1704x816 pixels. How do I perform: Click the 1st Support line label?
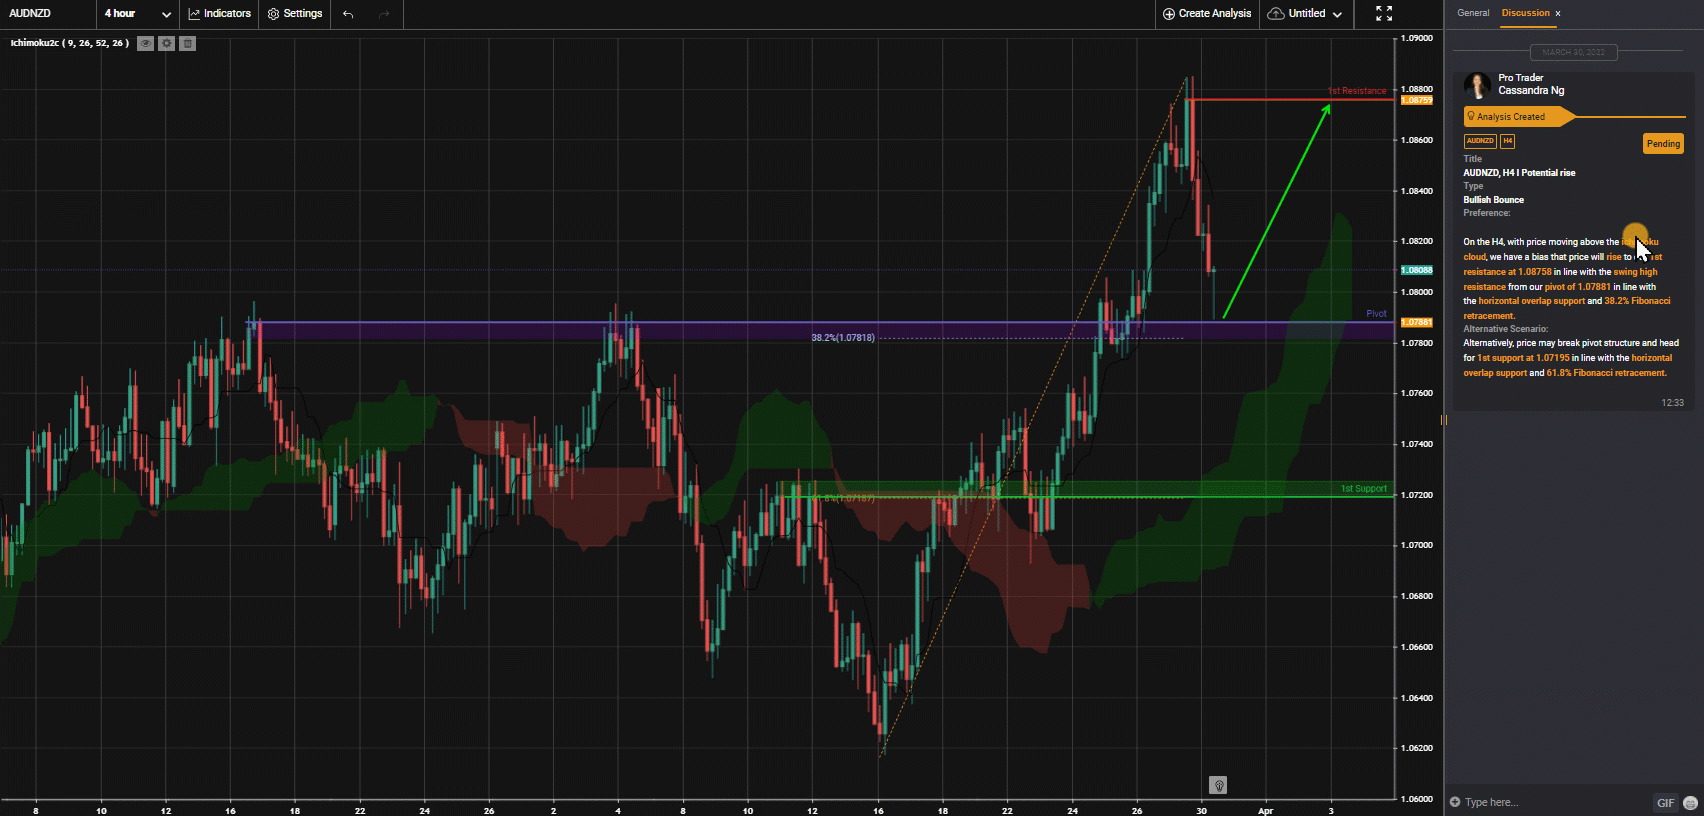(x=1364, y=488)
